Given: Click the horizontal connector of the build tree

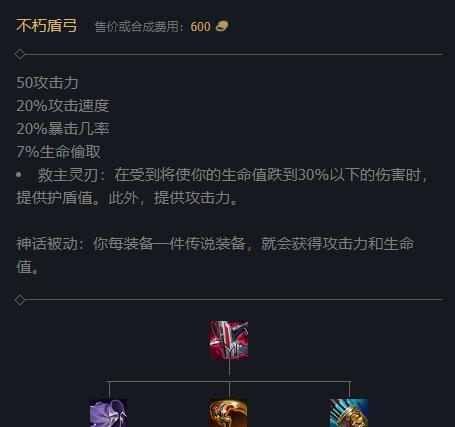Looking at the screenshot, I should coord(229,381).
